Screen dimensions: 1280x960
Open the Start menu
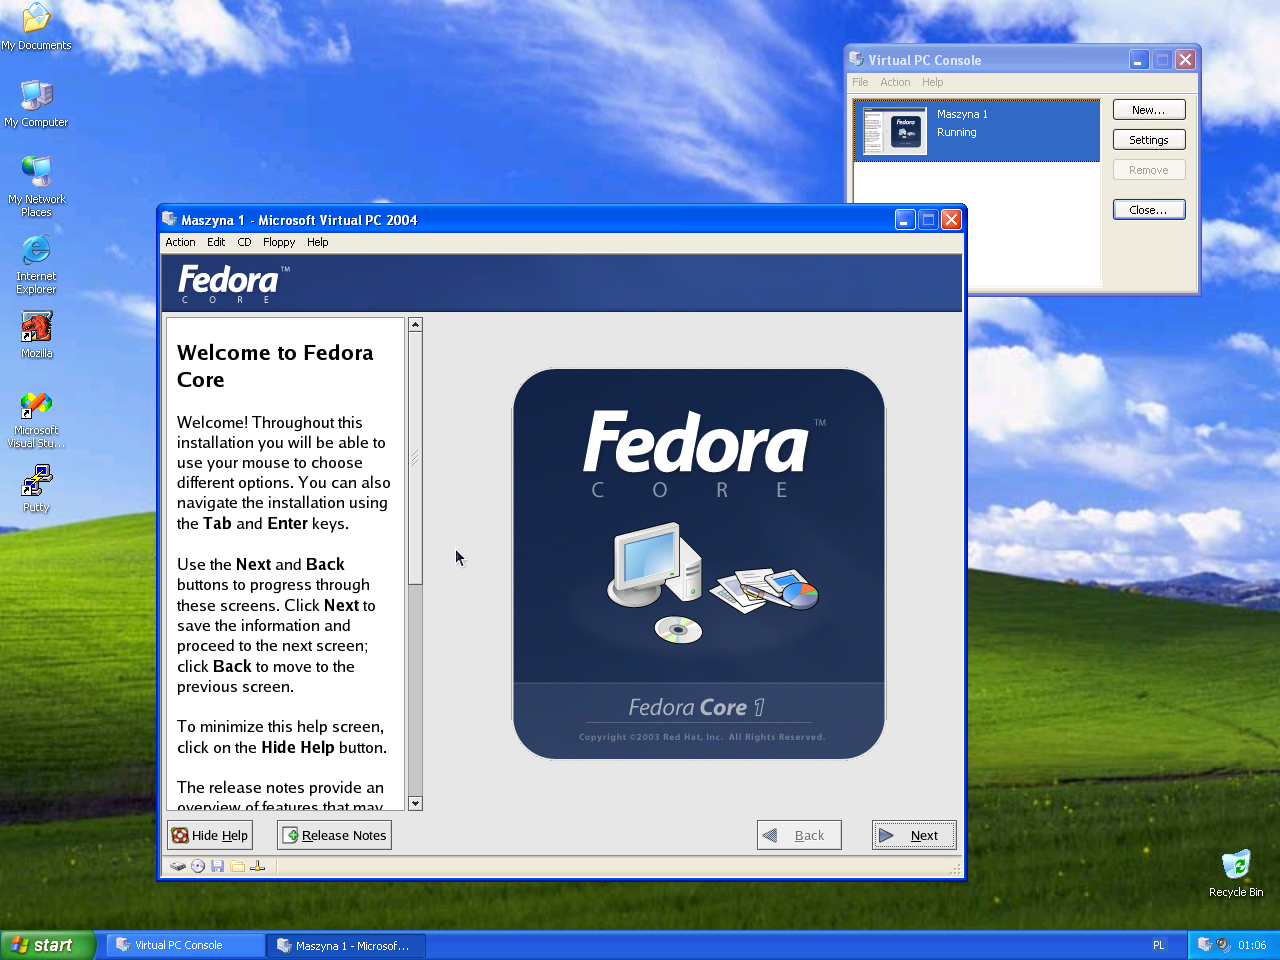(48, 945)
